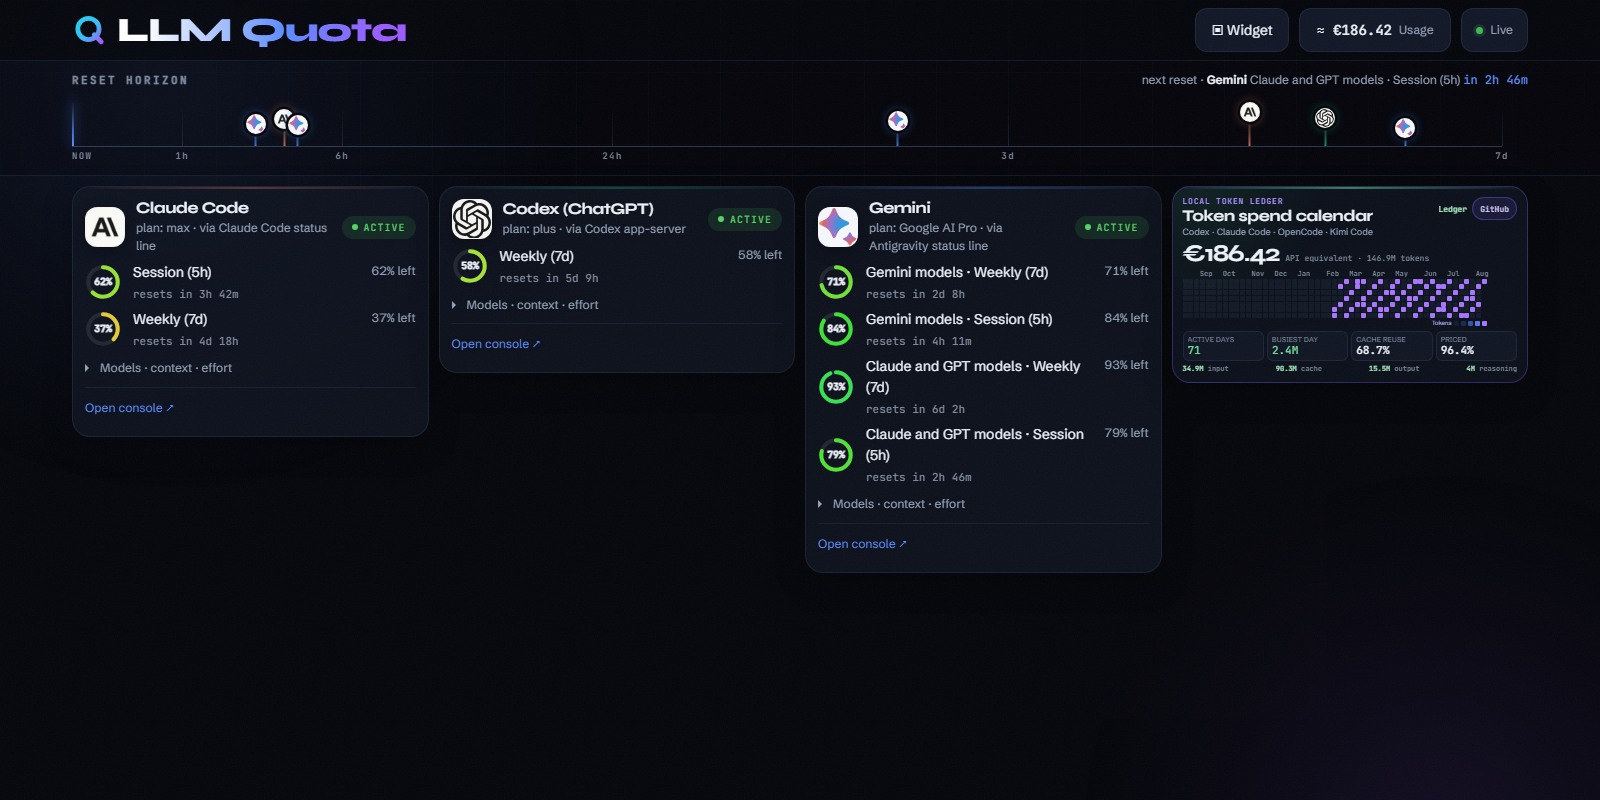Select the OpenAI marker on the reset horizon
1600x800 pixels.
(x=1325, y=118)
